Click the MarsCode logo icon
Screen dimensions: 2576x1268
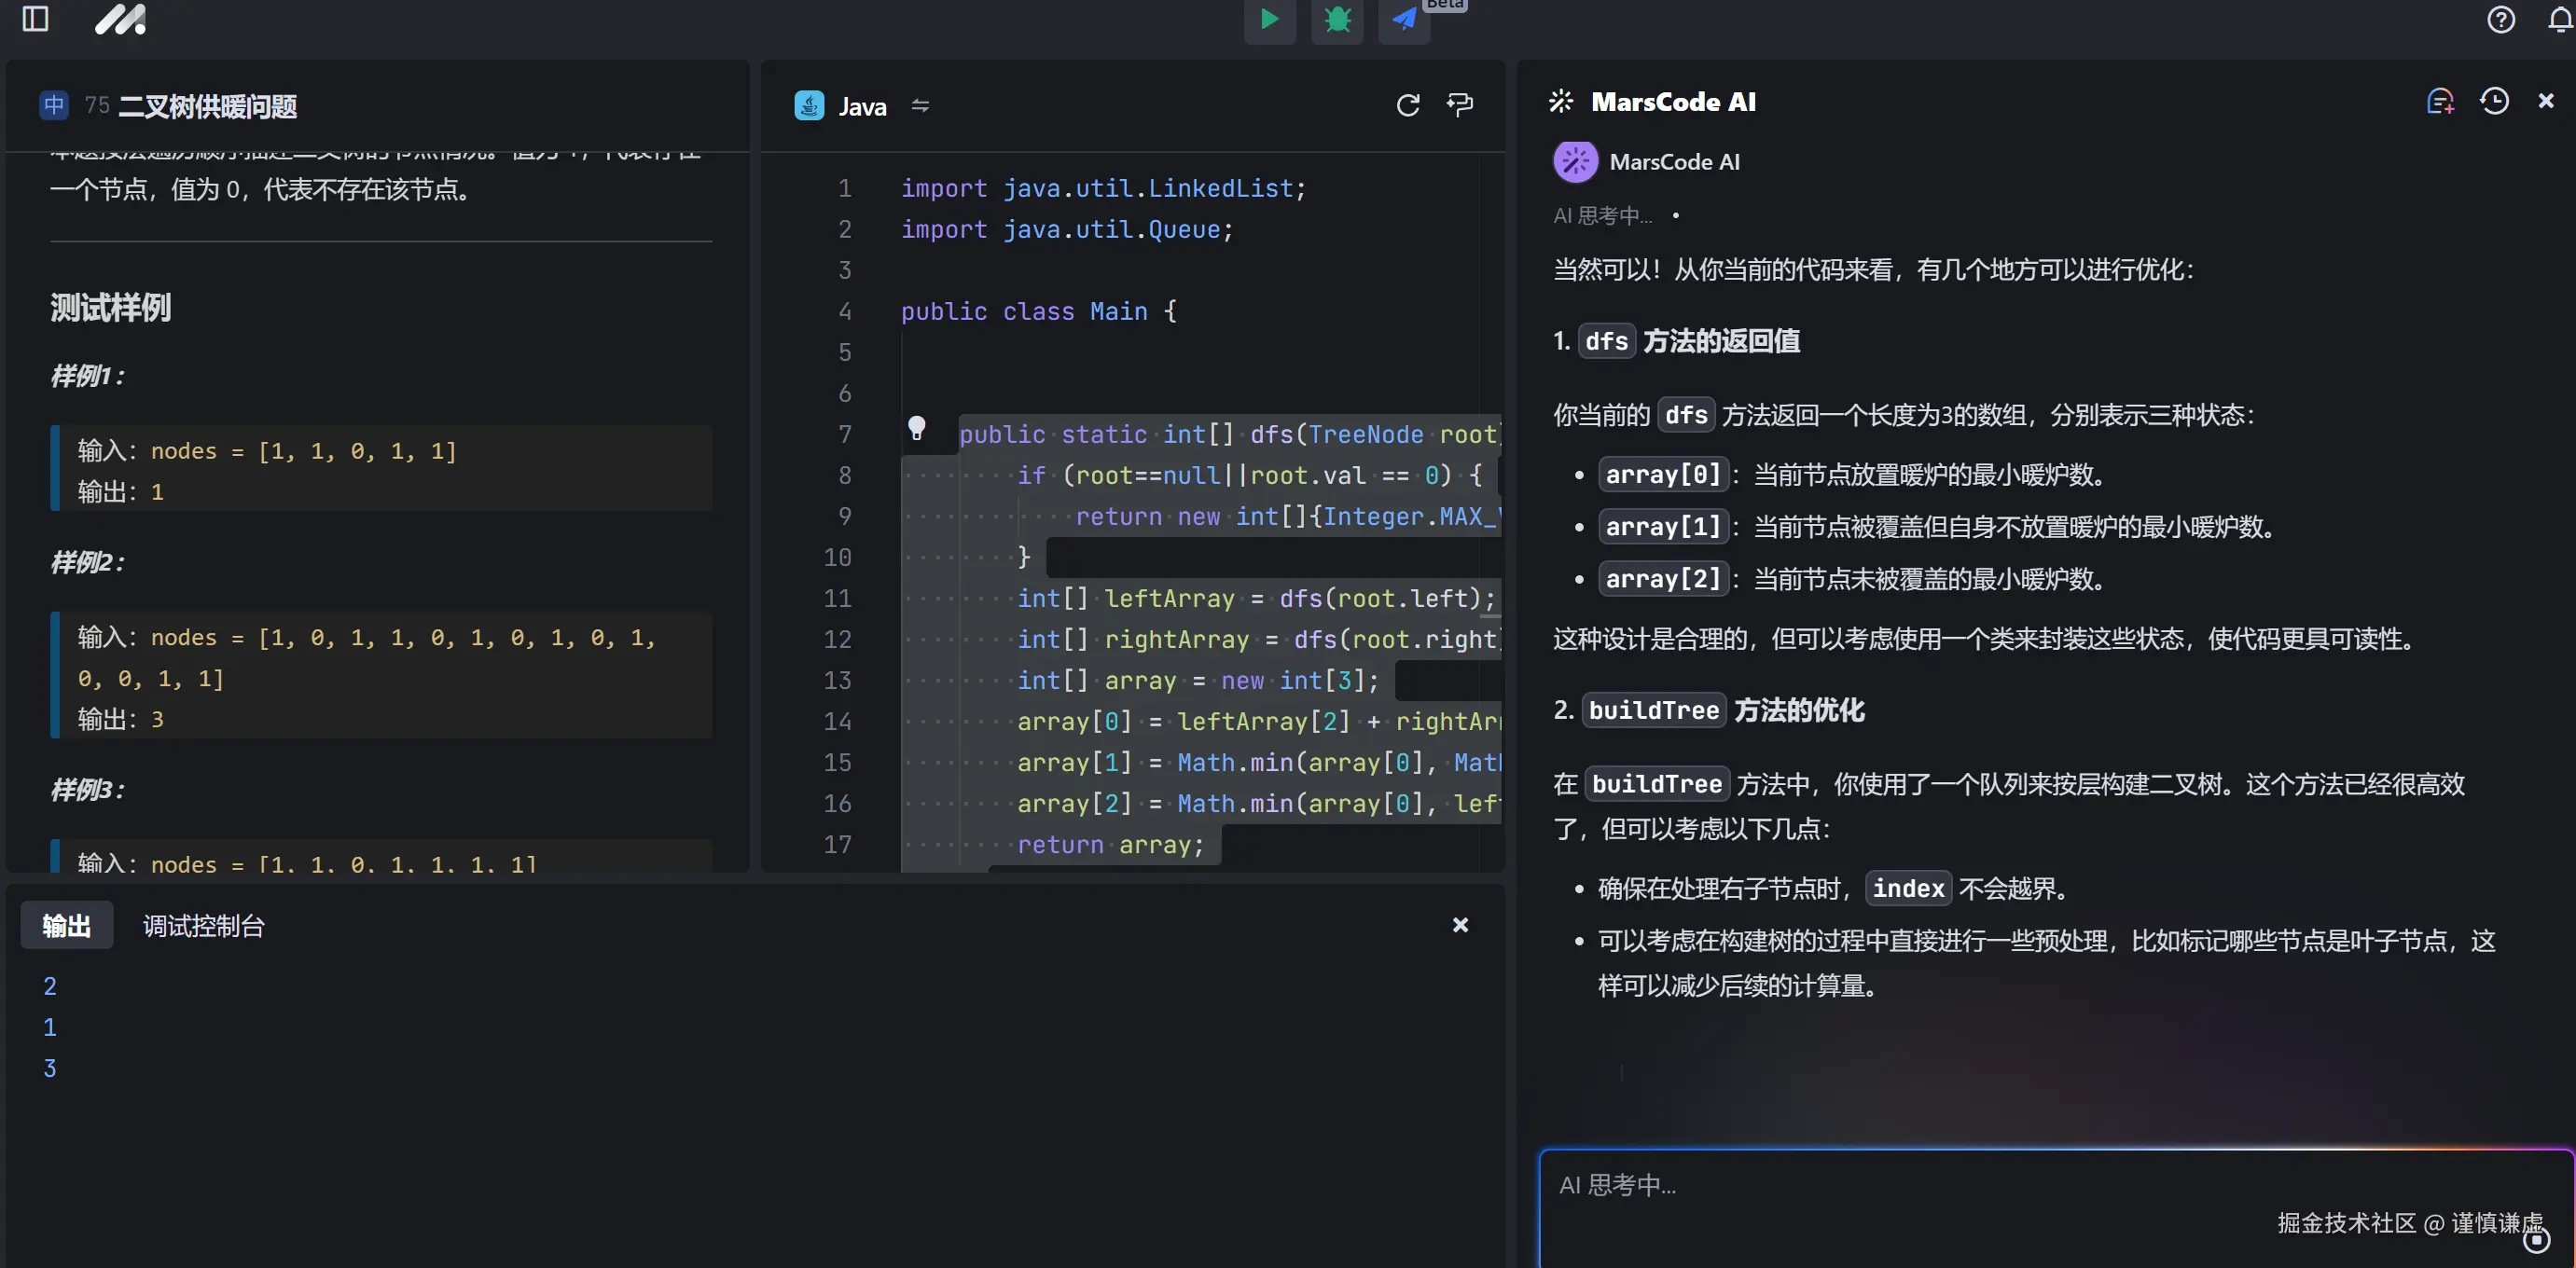click(x=120, y=19)
